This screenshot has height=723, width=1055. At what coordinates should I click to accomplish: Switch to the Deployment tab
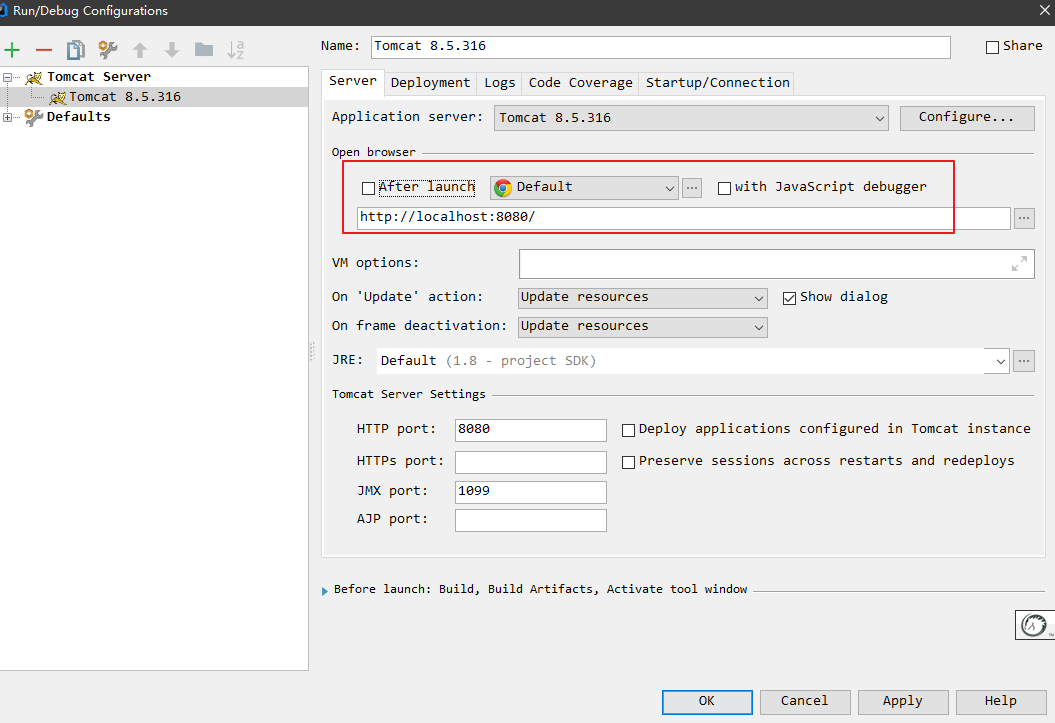click(x=430, y=83)
